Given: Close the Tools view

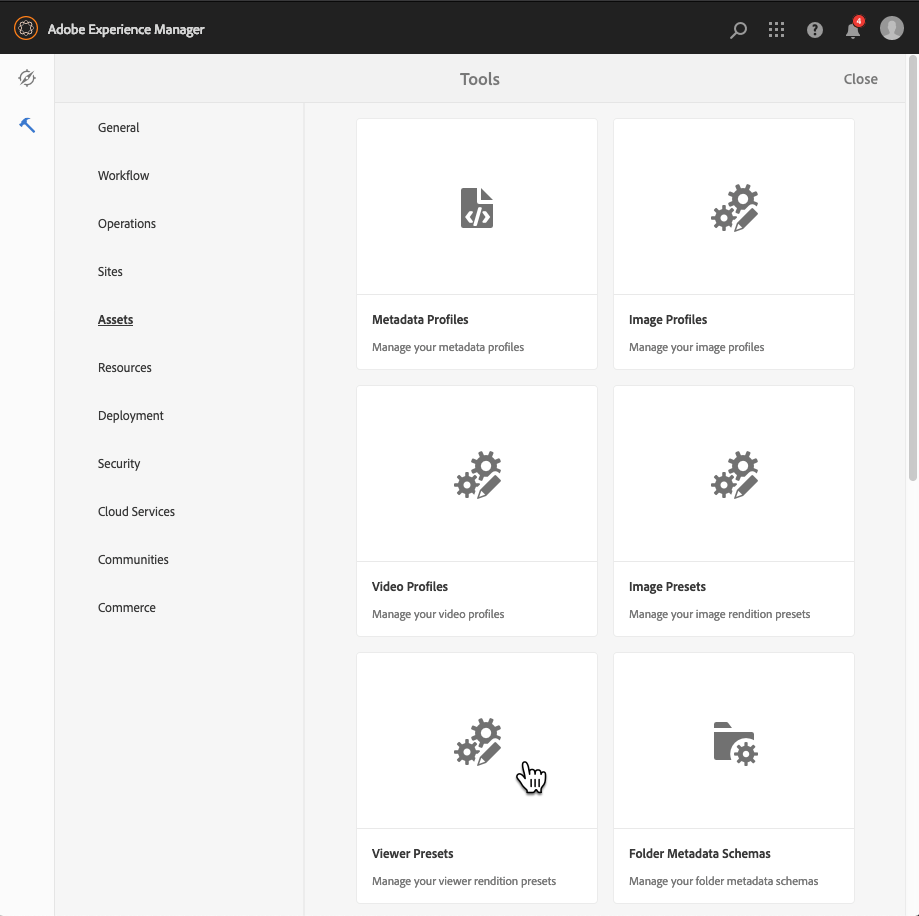Looking at the screenshot, I should pos(860,78).
